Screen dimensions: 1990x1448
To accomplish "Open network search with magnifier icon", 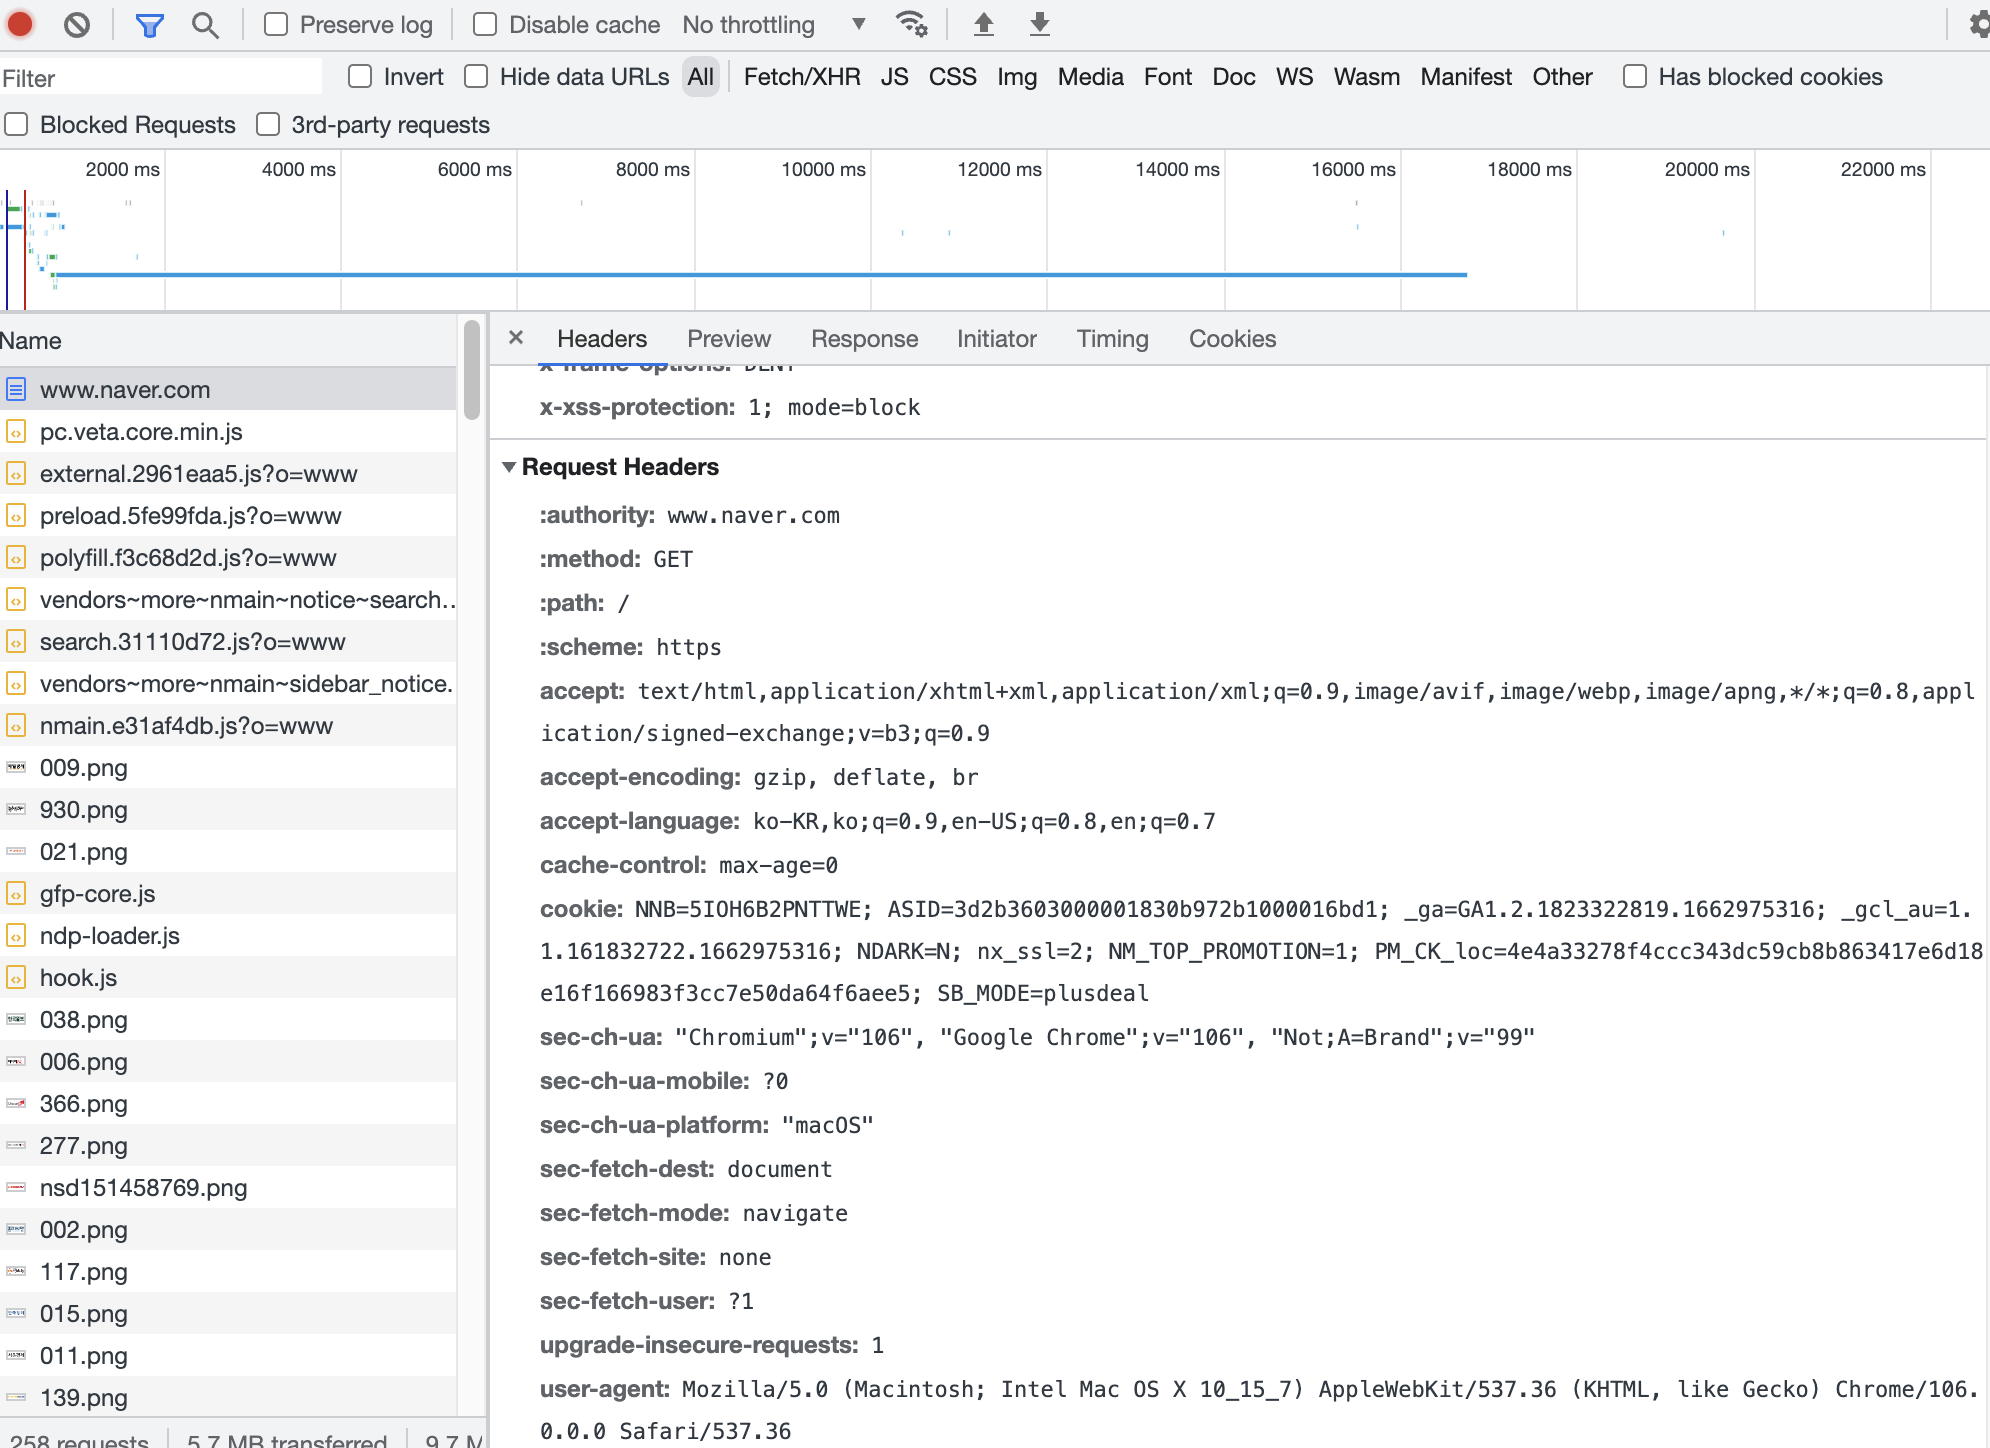I will tap(205, 24).
